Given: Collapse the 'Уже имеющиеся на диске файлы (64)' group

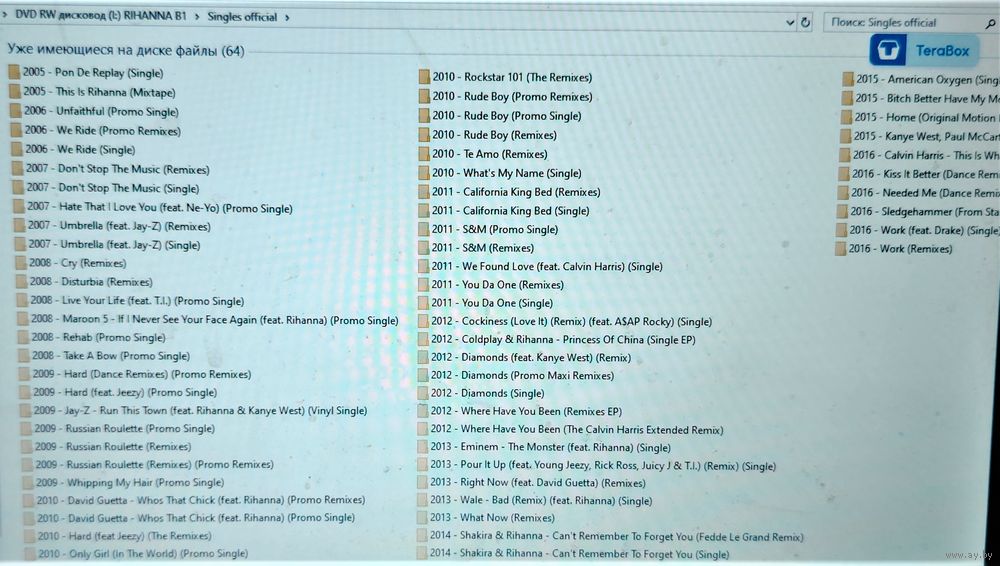Looking at the screenshot, I should point(125,50).
